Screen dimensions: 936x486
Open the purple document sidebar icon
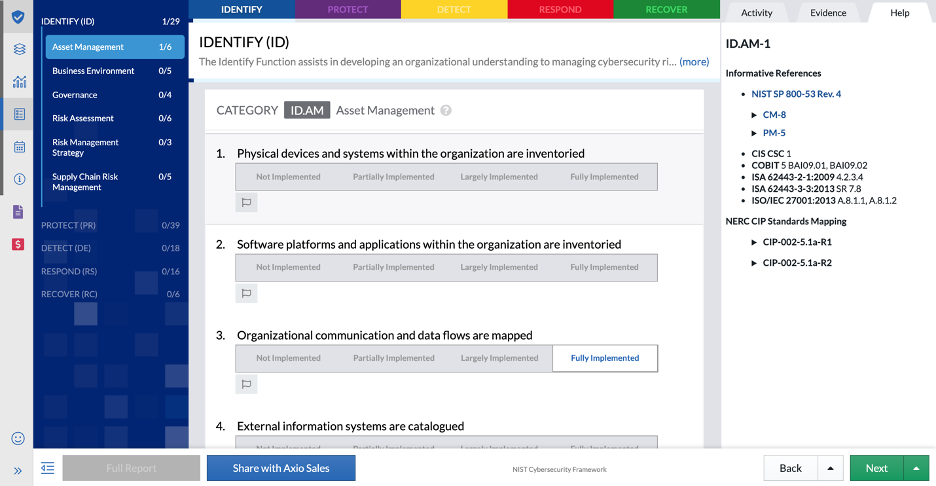(18, 211)
